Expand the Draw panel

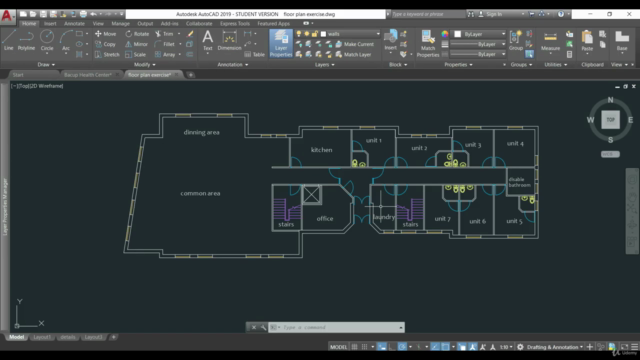click(46, 64)
